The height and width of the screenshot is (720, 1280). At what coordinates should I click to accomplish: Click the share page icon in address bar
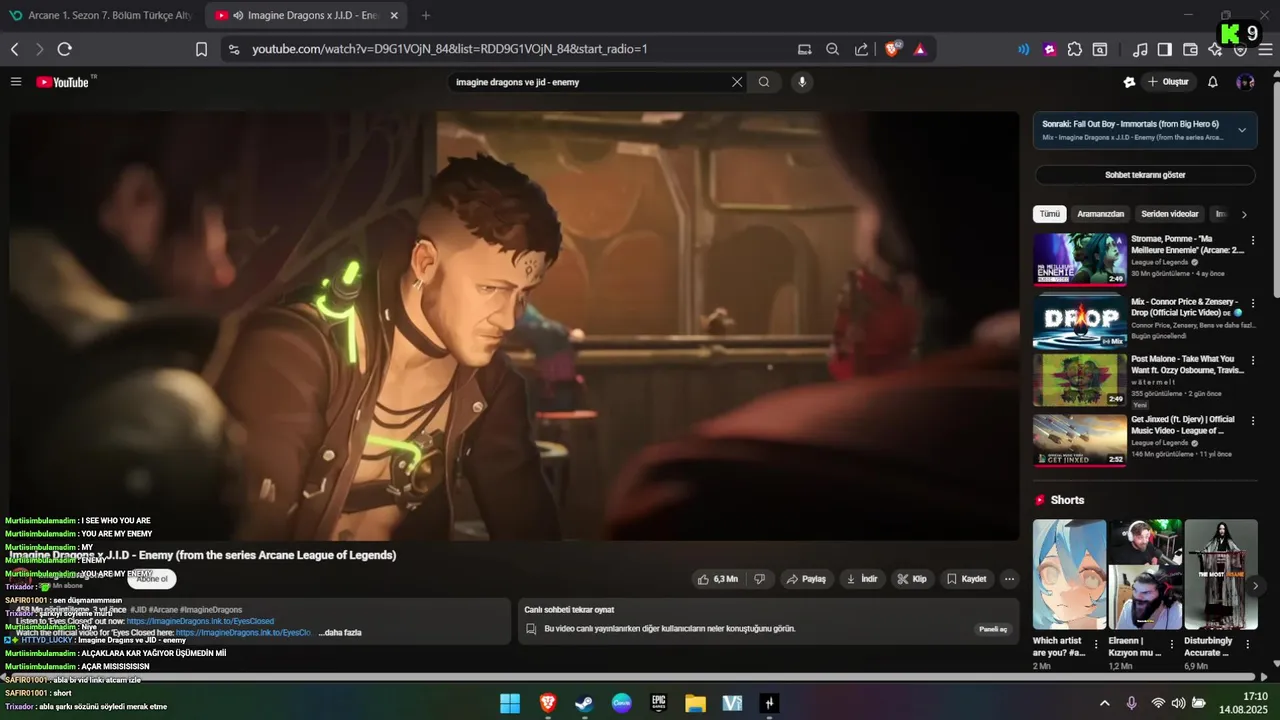861,49
